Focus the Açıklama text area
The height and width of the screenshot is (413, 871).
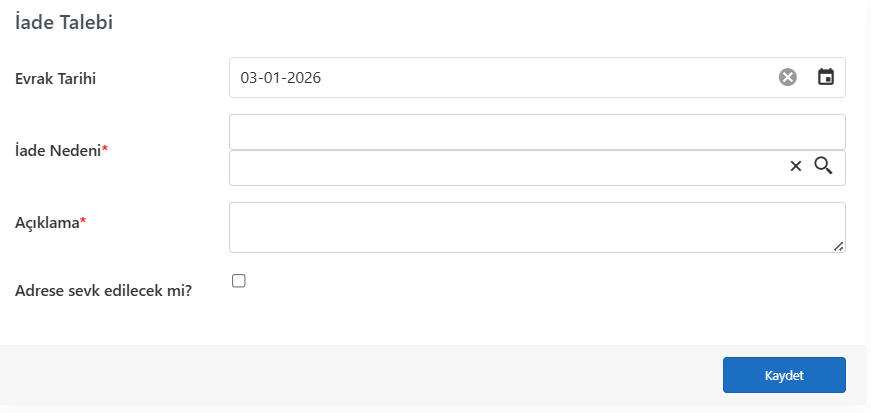click(537, 227)
